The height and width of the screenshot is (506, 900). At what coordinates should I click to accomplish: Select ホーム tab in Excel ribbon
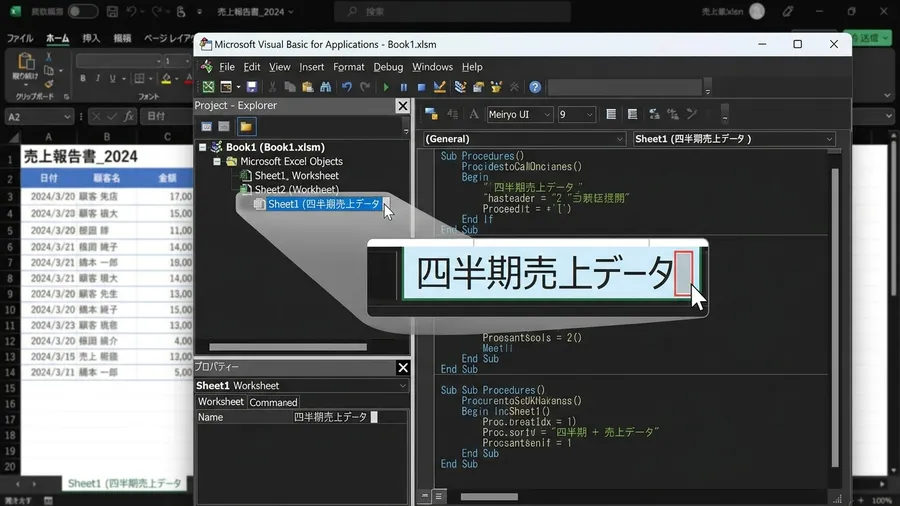(x=57, y=38)
